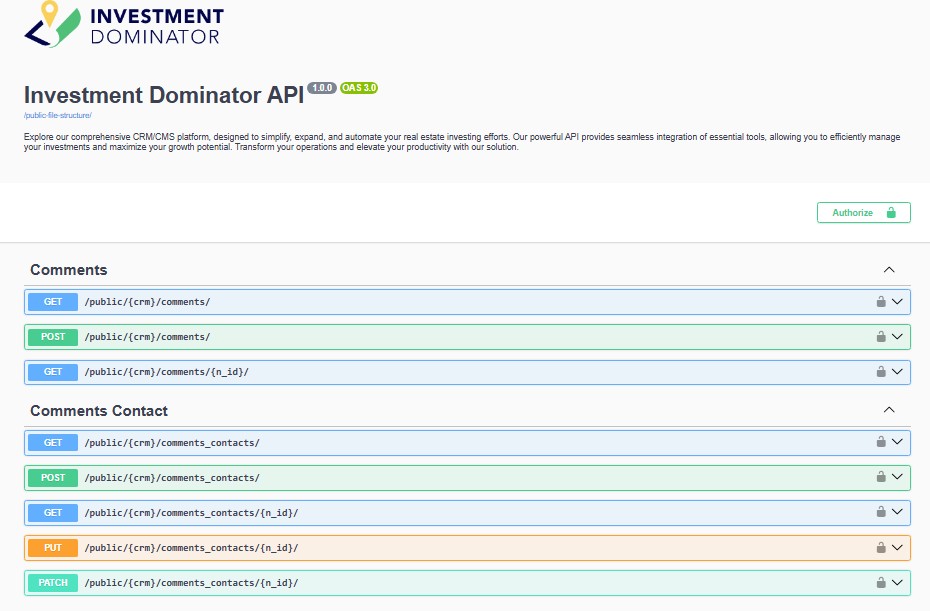Expand PATCH comments_contacts chevron arrow
The image size is (930, 611).
[897, 583]
